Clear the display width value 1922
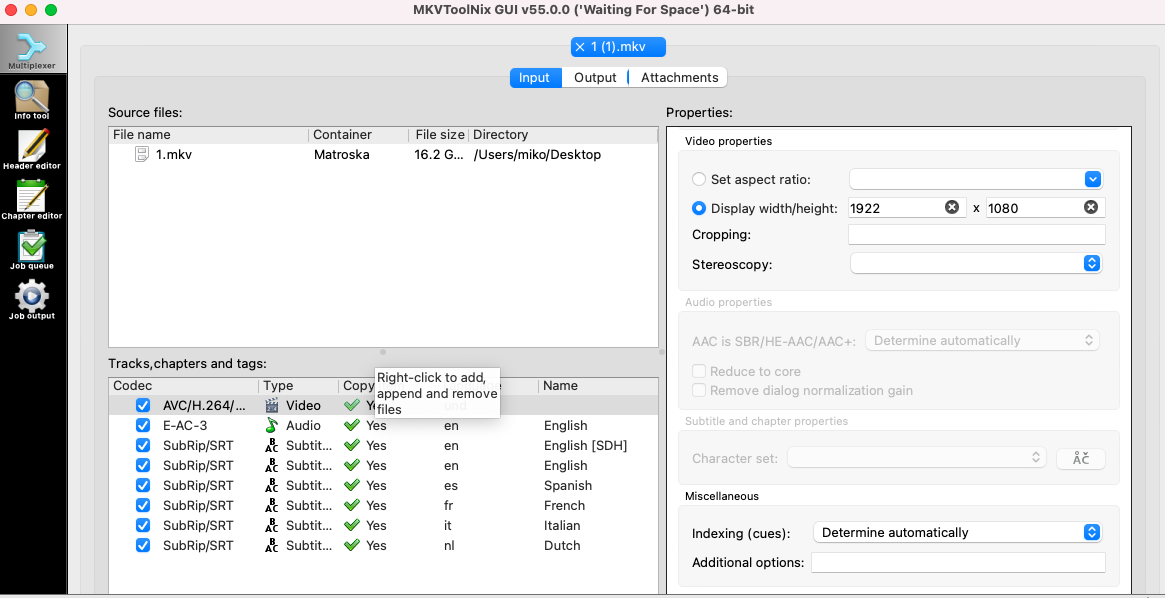Screen dimensions: 1165x598 952,207
